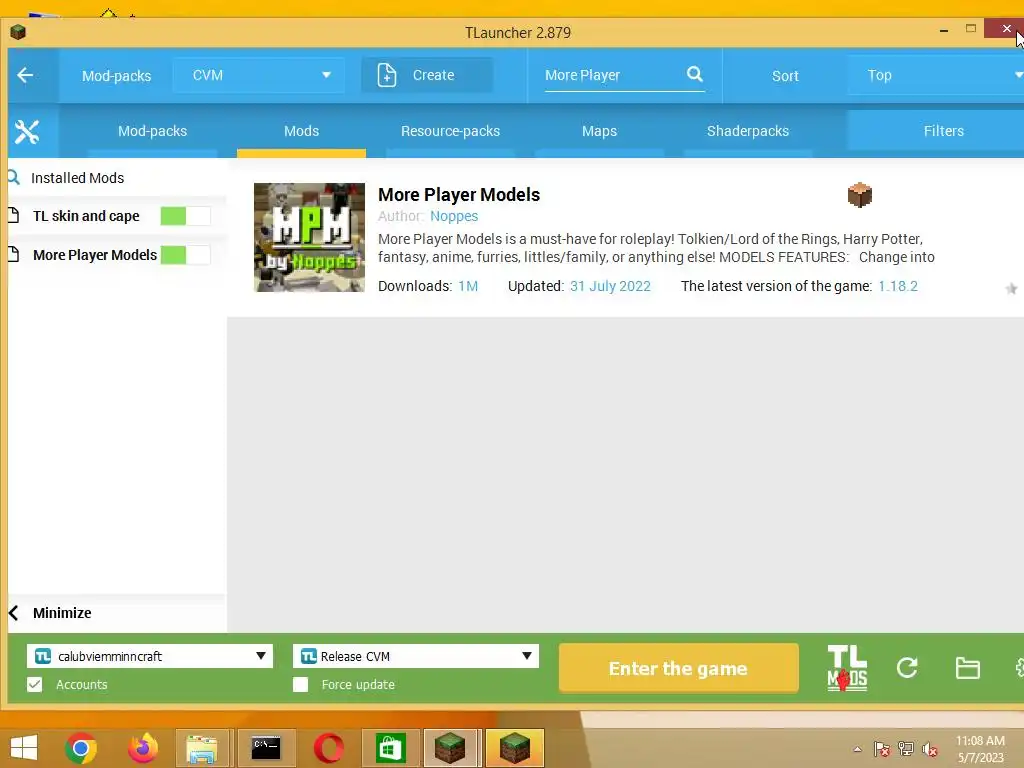1024x768 pixels.
Task: Mark More Player Models with the star icon
Action: [x=1011, y=289]
